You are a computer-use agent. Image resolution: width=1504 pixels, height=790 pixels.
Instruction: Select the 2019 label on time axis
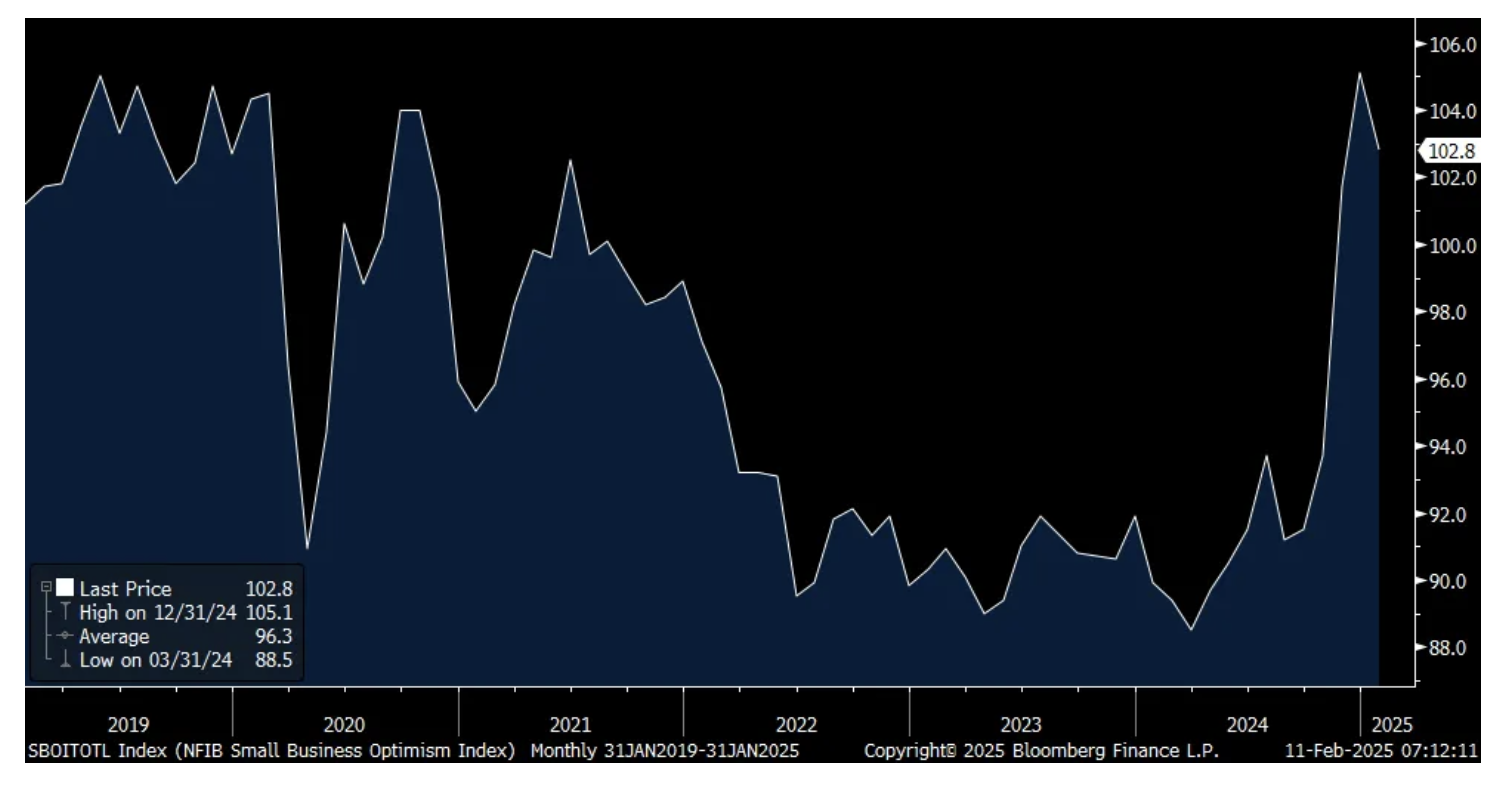click(128, 725)
